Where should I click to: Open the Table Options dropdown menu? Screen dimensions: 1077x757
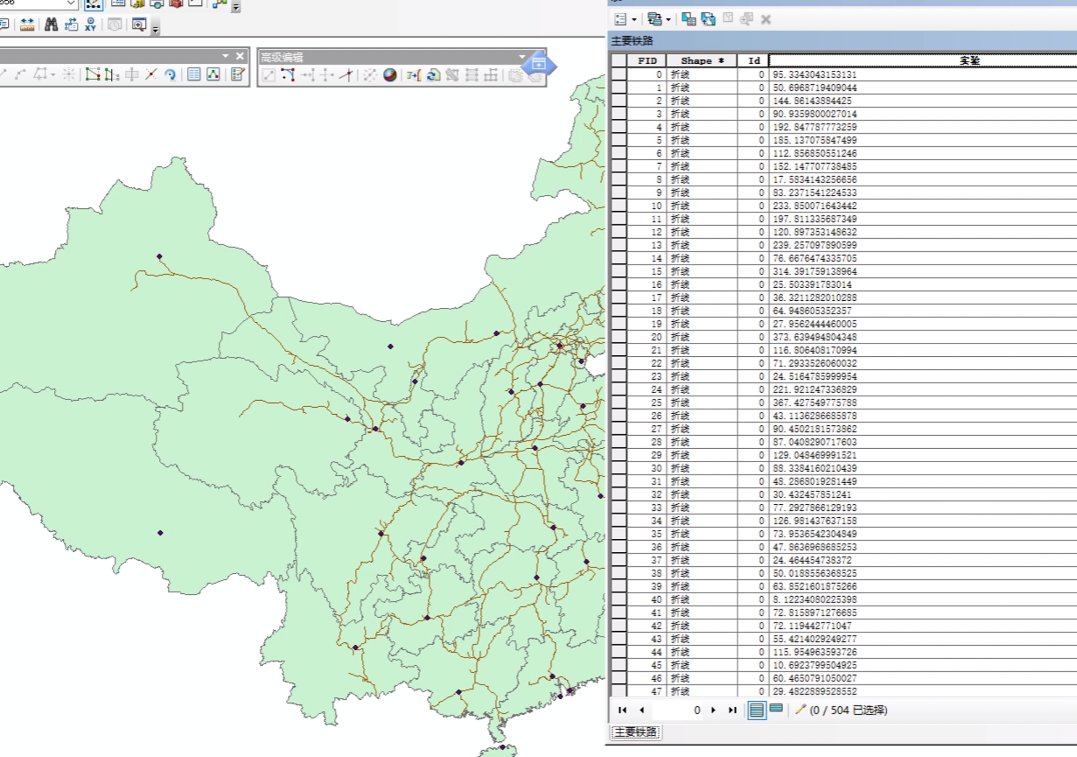tap(633, 19)
